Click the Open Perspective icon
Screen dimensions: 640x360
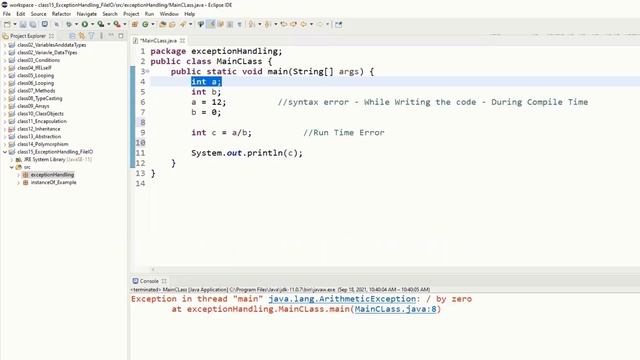pos(338,24)
